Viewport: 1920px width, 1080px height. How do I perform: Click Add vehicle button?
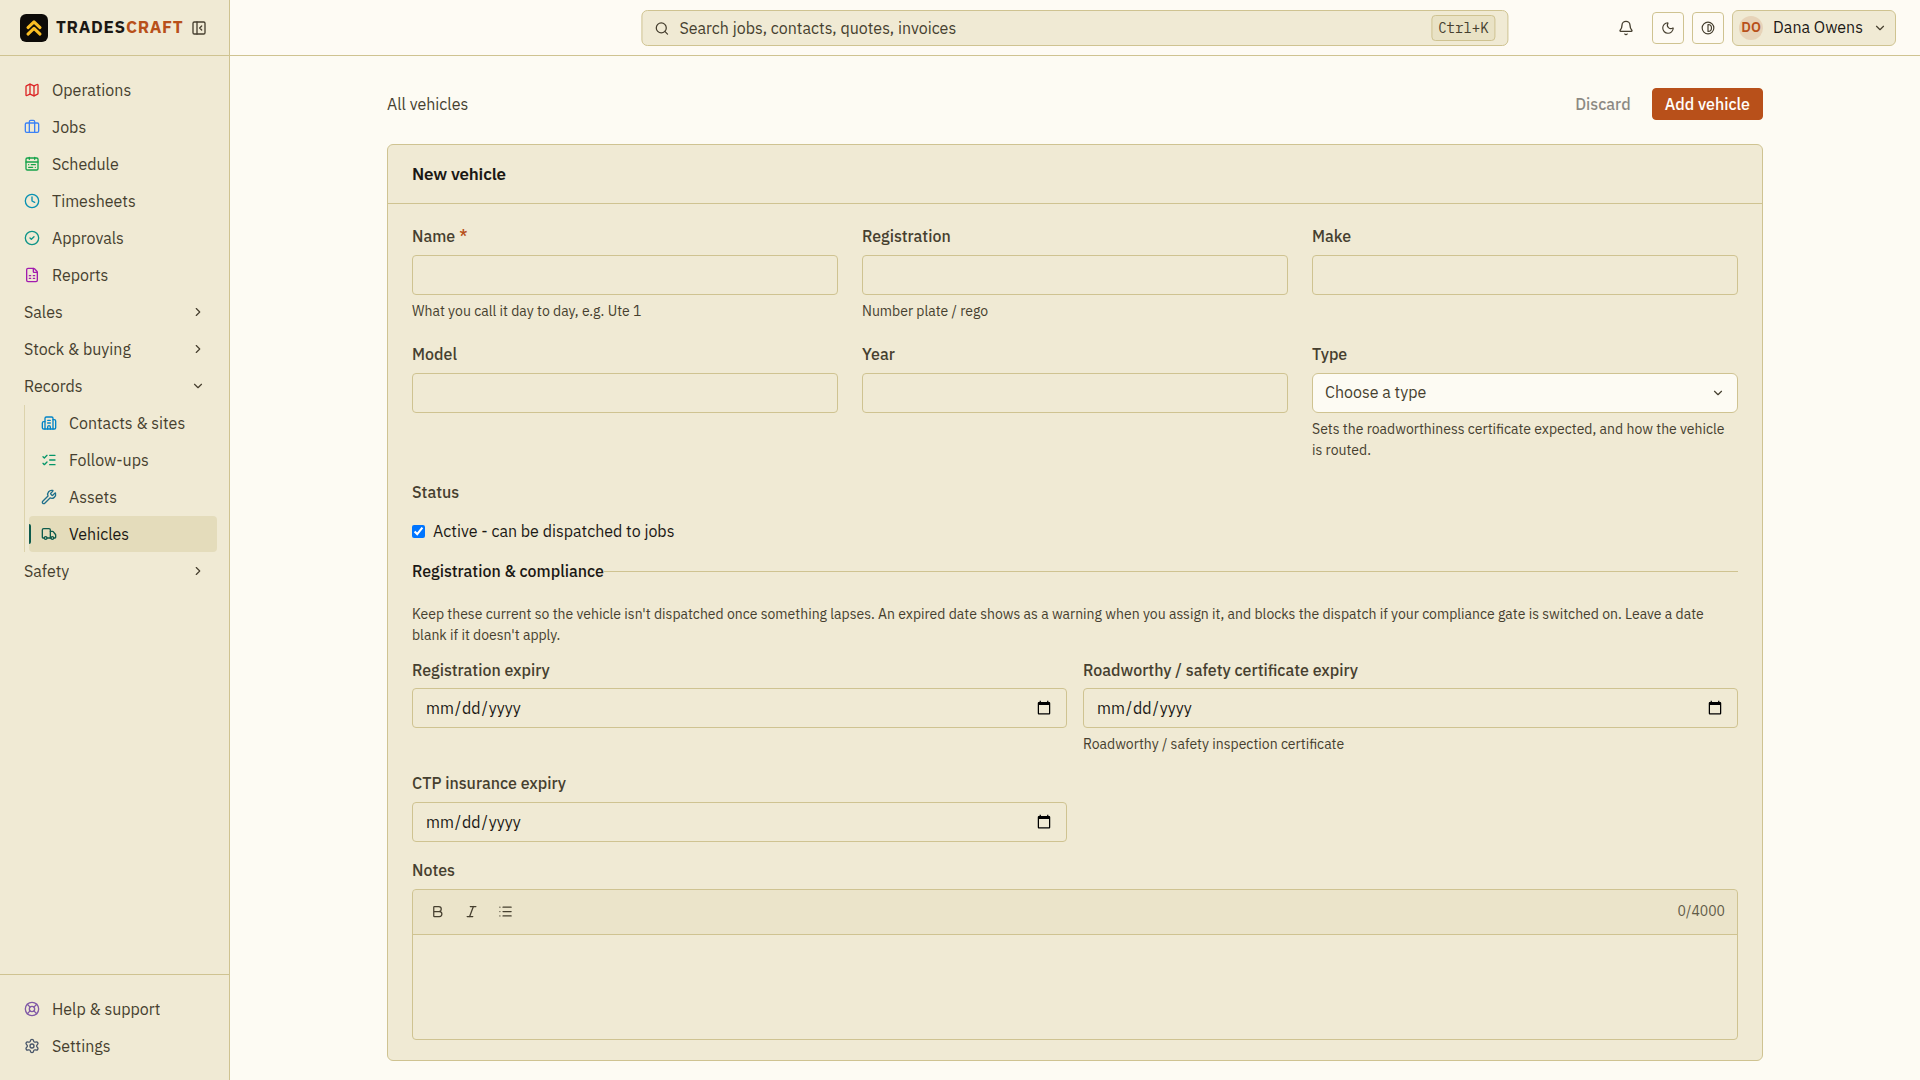click(x=1707, y=104)
